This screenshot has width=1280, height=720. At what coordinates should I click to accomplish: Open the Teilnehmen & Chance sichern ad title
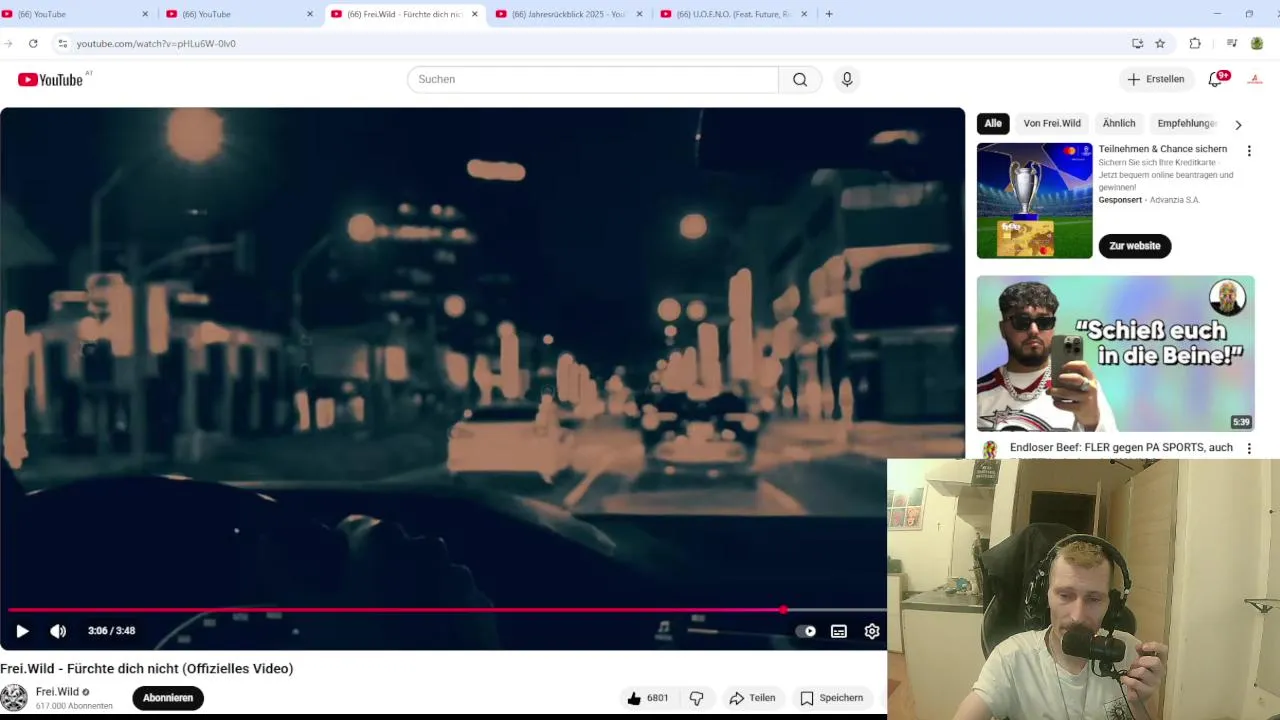coord(1163,149)
